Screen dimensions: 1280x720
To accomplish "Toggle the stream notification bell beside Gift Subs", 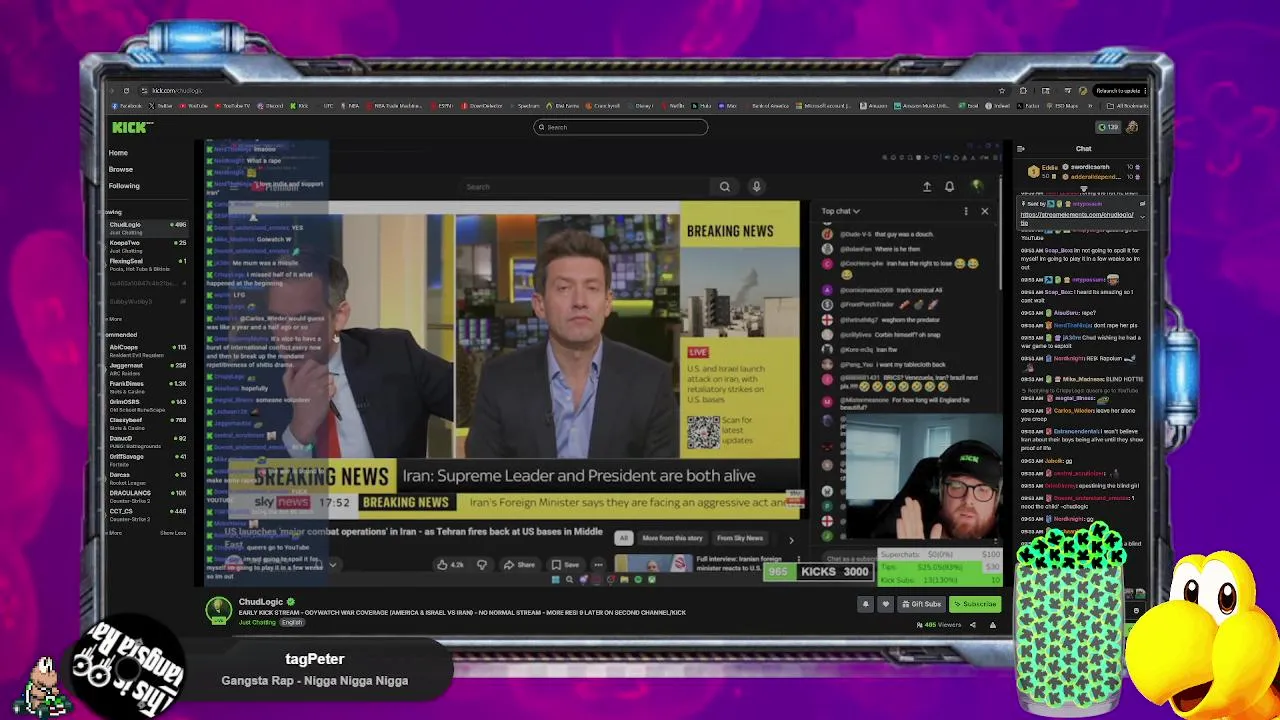I will point(866,604).
